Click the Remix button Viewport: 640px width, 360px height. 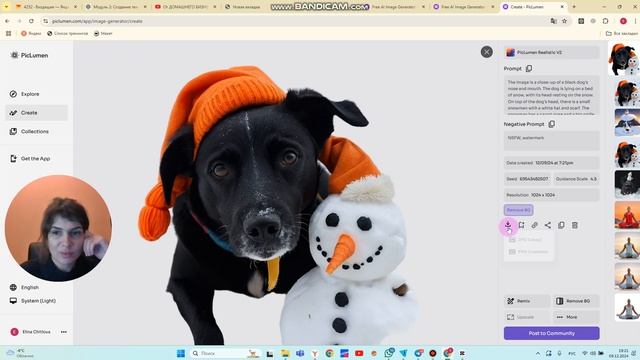527,301
